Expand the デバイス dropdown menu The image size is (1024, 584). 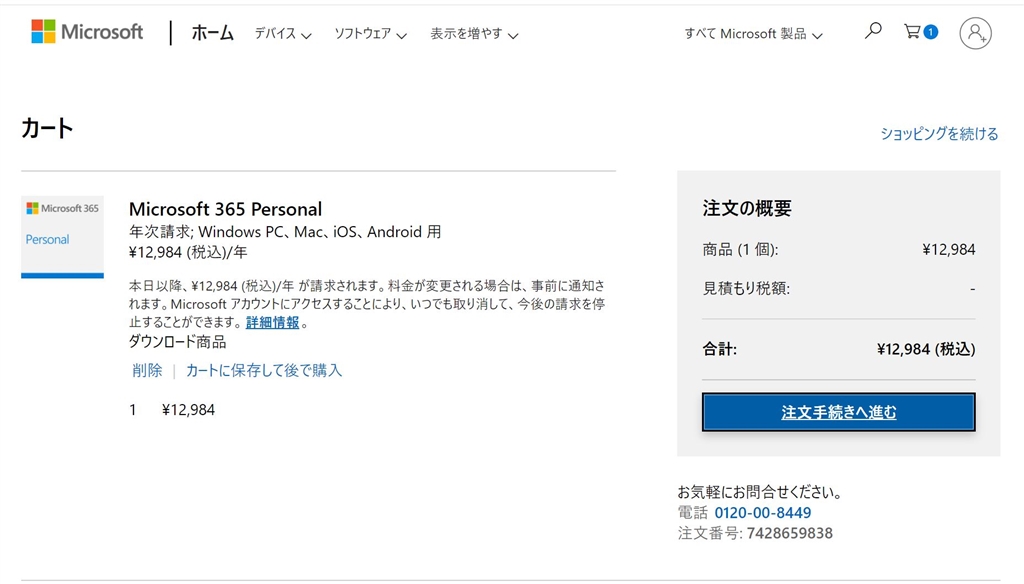(283, 34)
